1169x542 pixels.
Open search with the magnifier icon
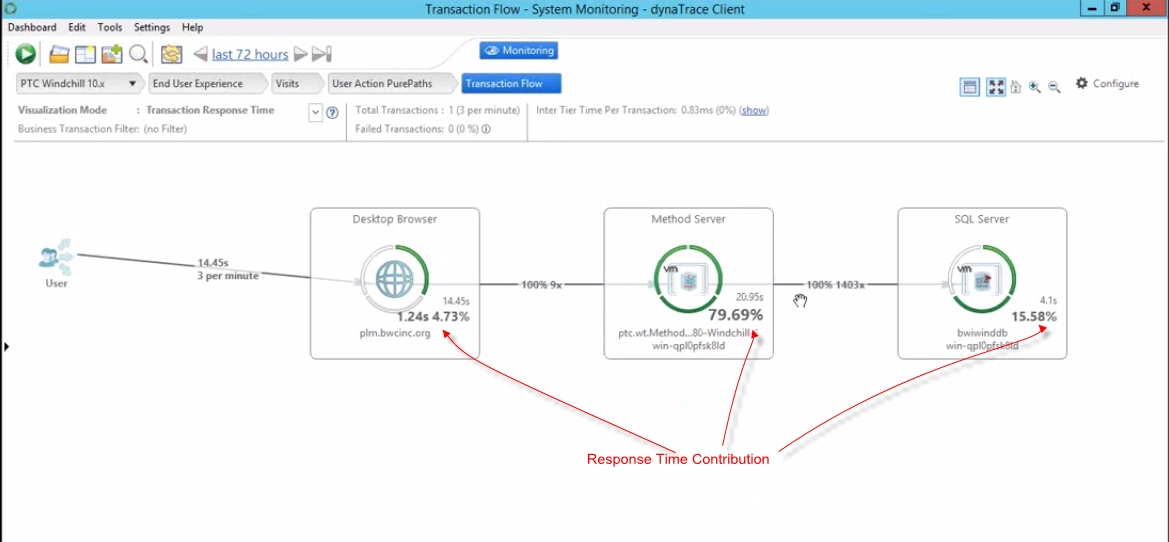(x=138, y=54)
